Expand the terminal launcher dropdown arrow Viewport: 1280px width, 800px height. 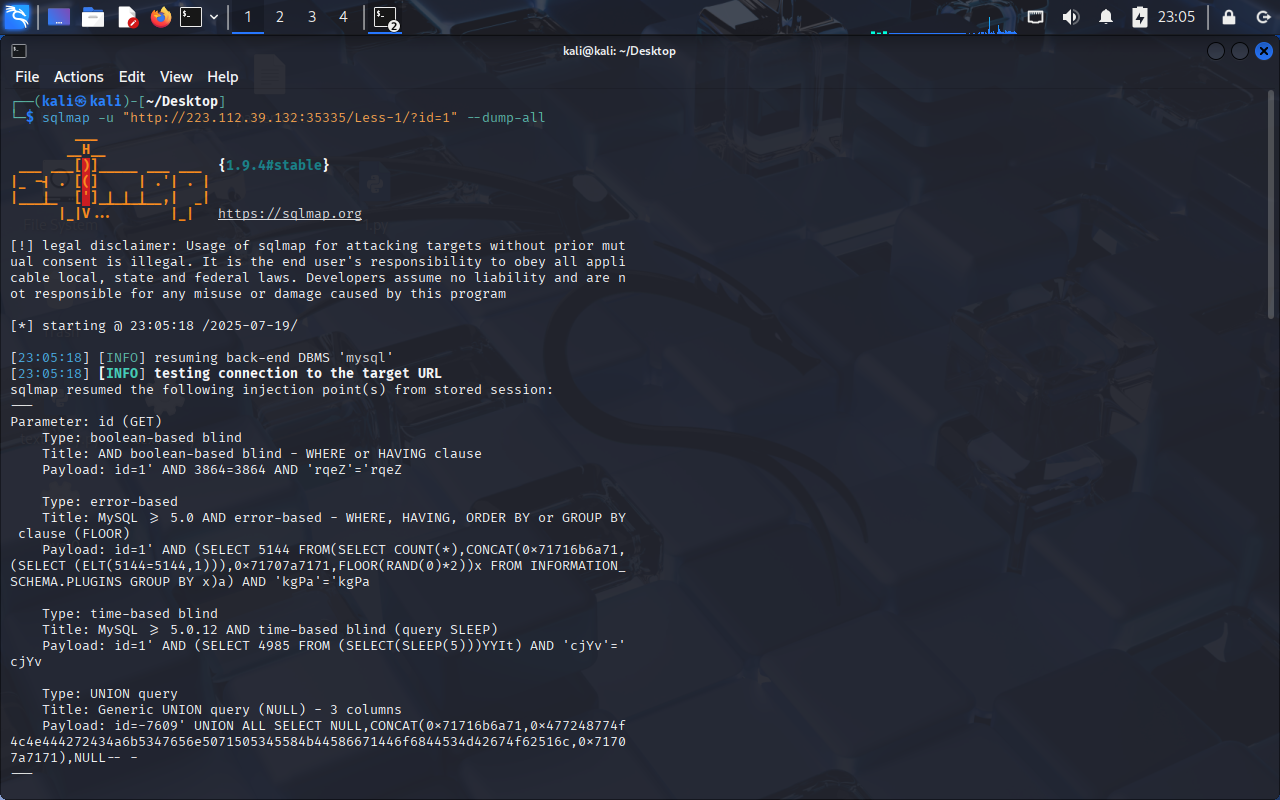pyautogui.click(x=214, y=17)
